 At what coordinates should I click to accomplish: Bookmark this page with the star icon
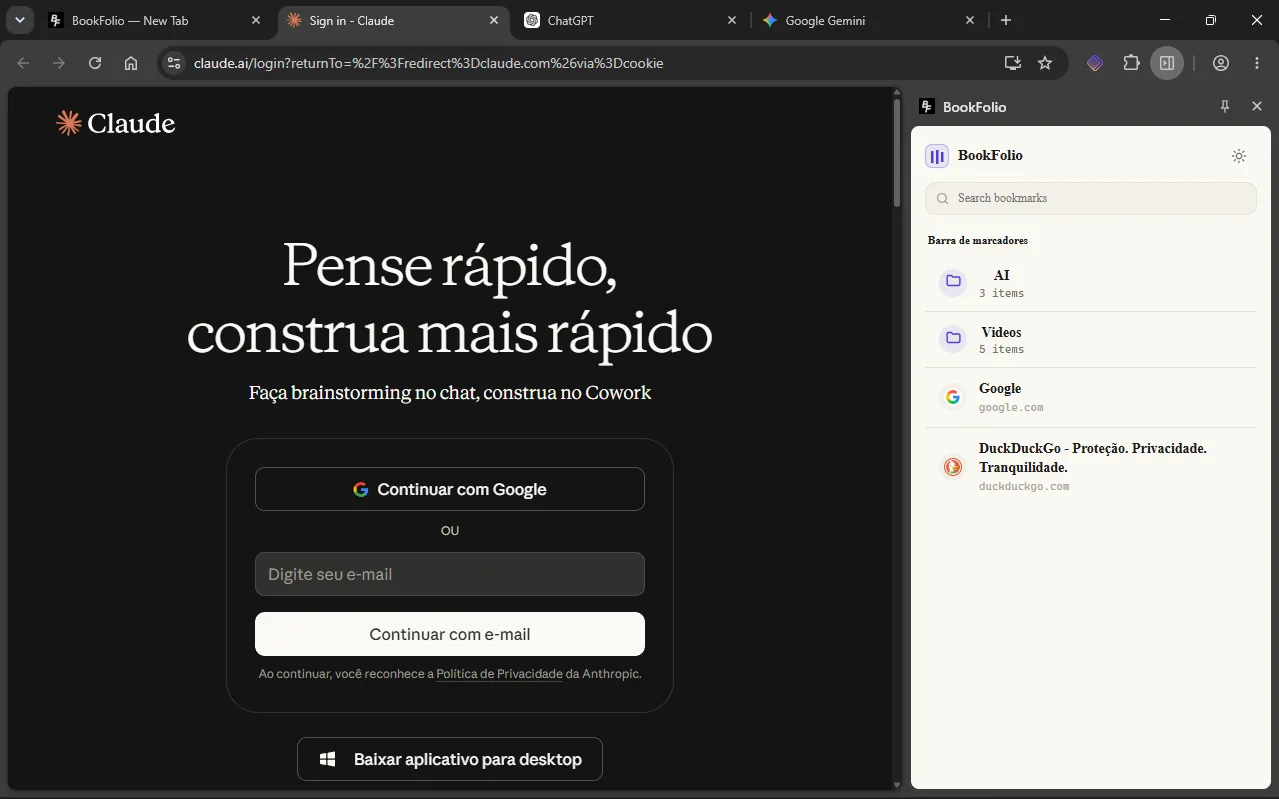[x=1045, y=63]
